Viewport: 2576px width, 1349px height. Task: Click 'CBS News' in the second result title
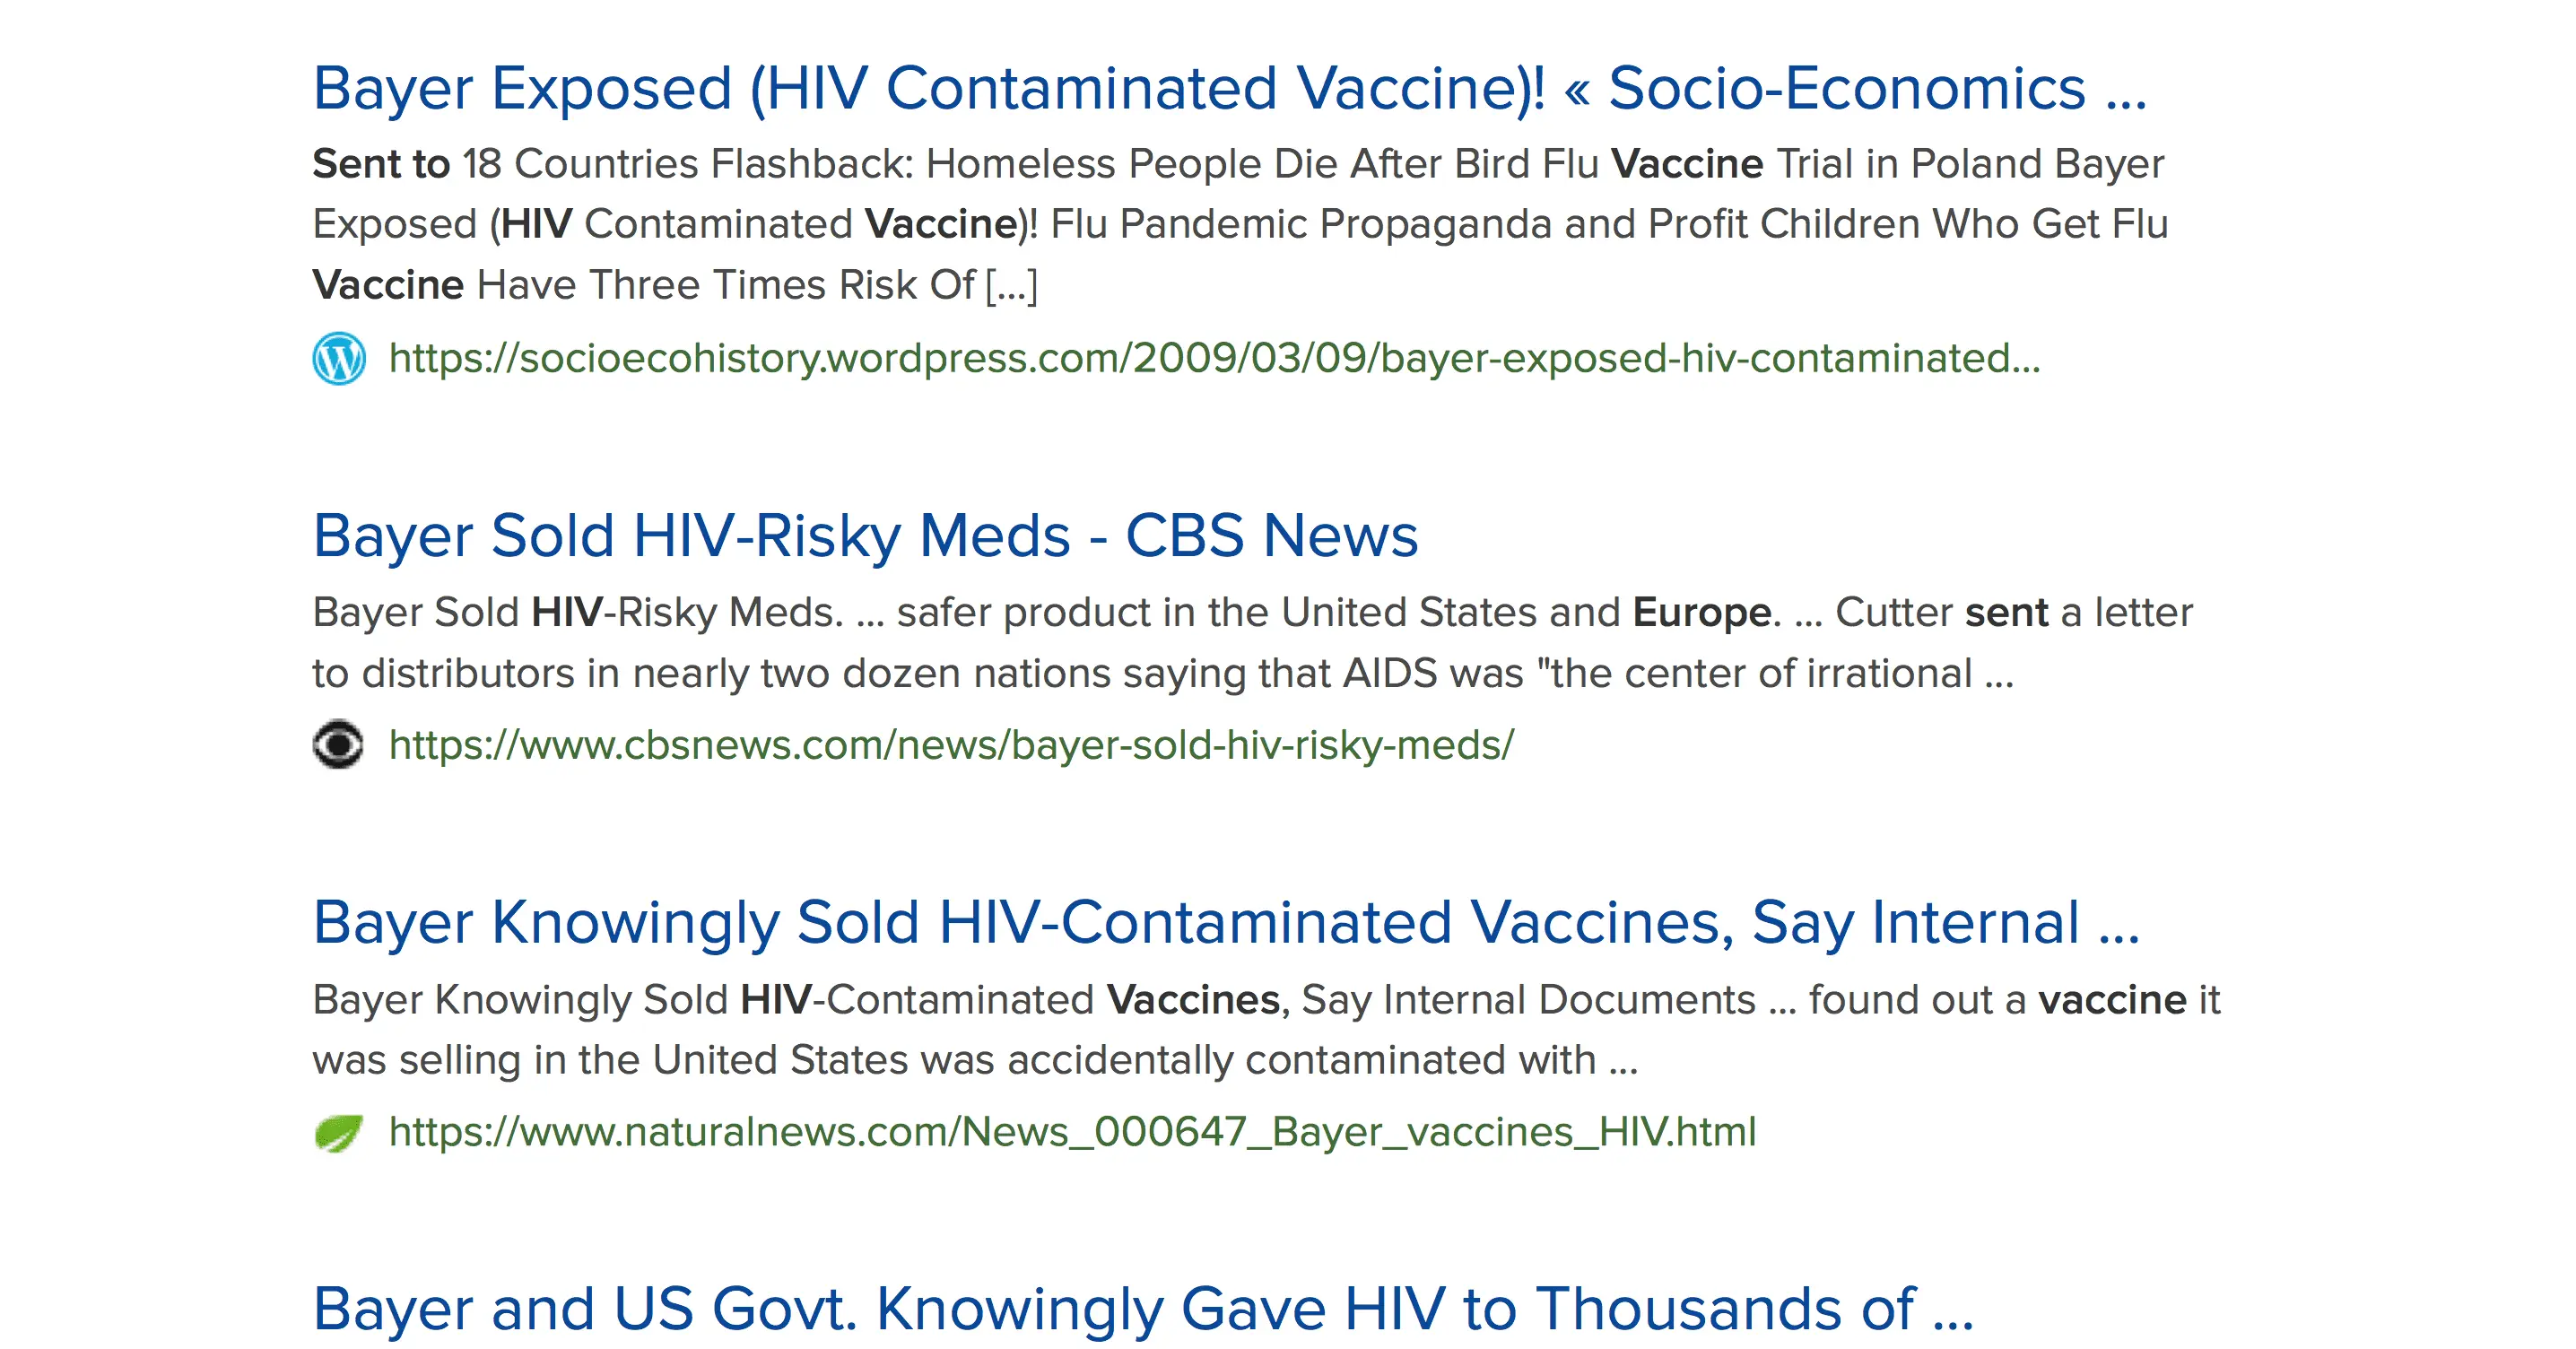pos(1271,535)
